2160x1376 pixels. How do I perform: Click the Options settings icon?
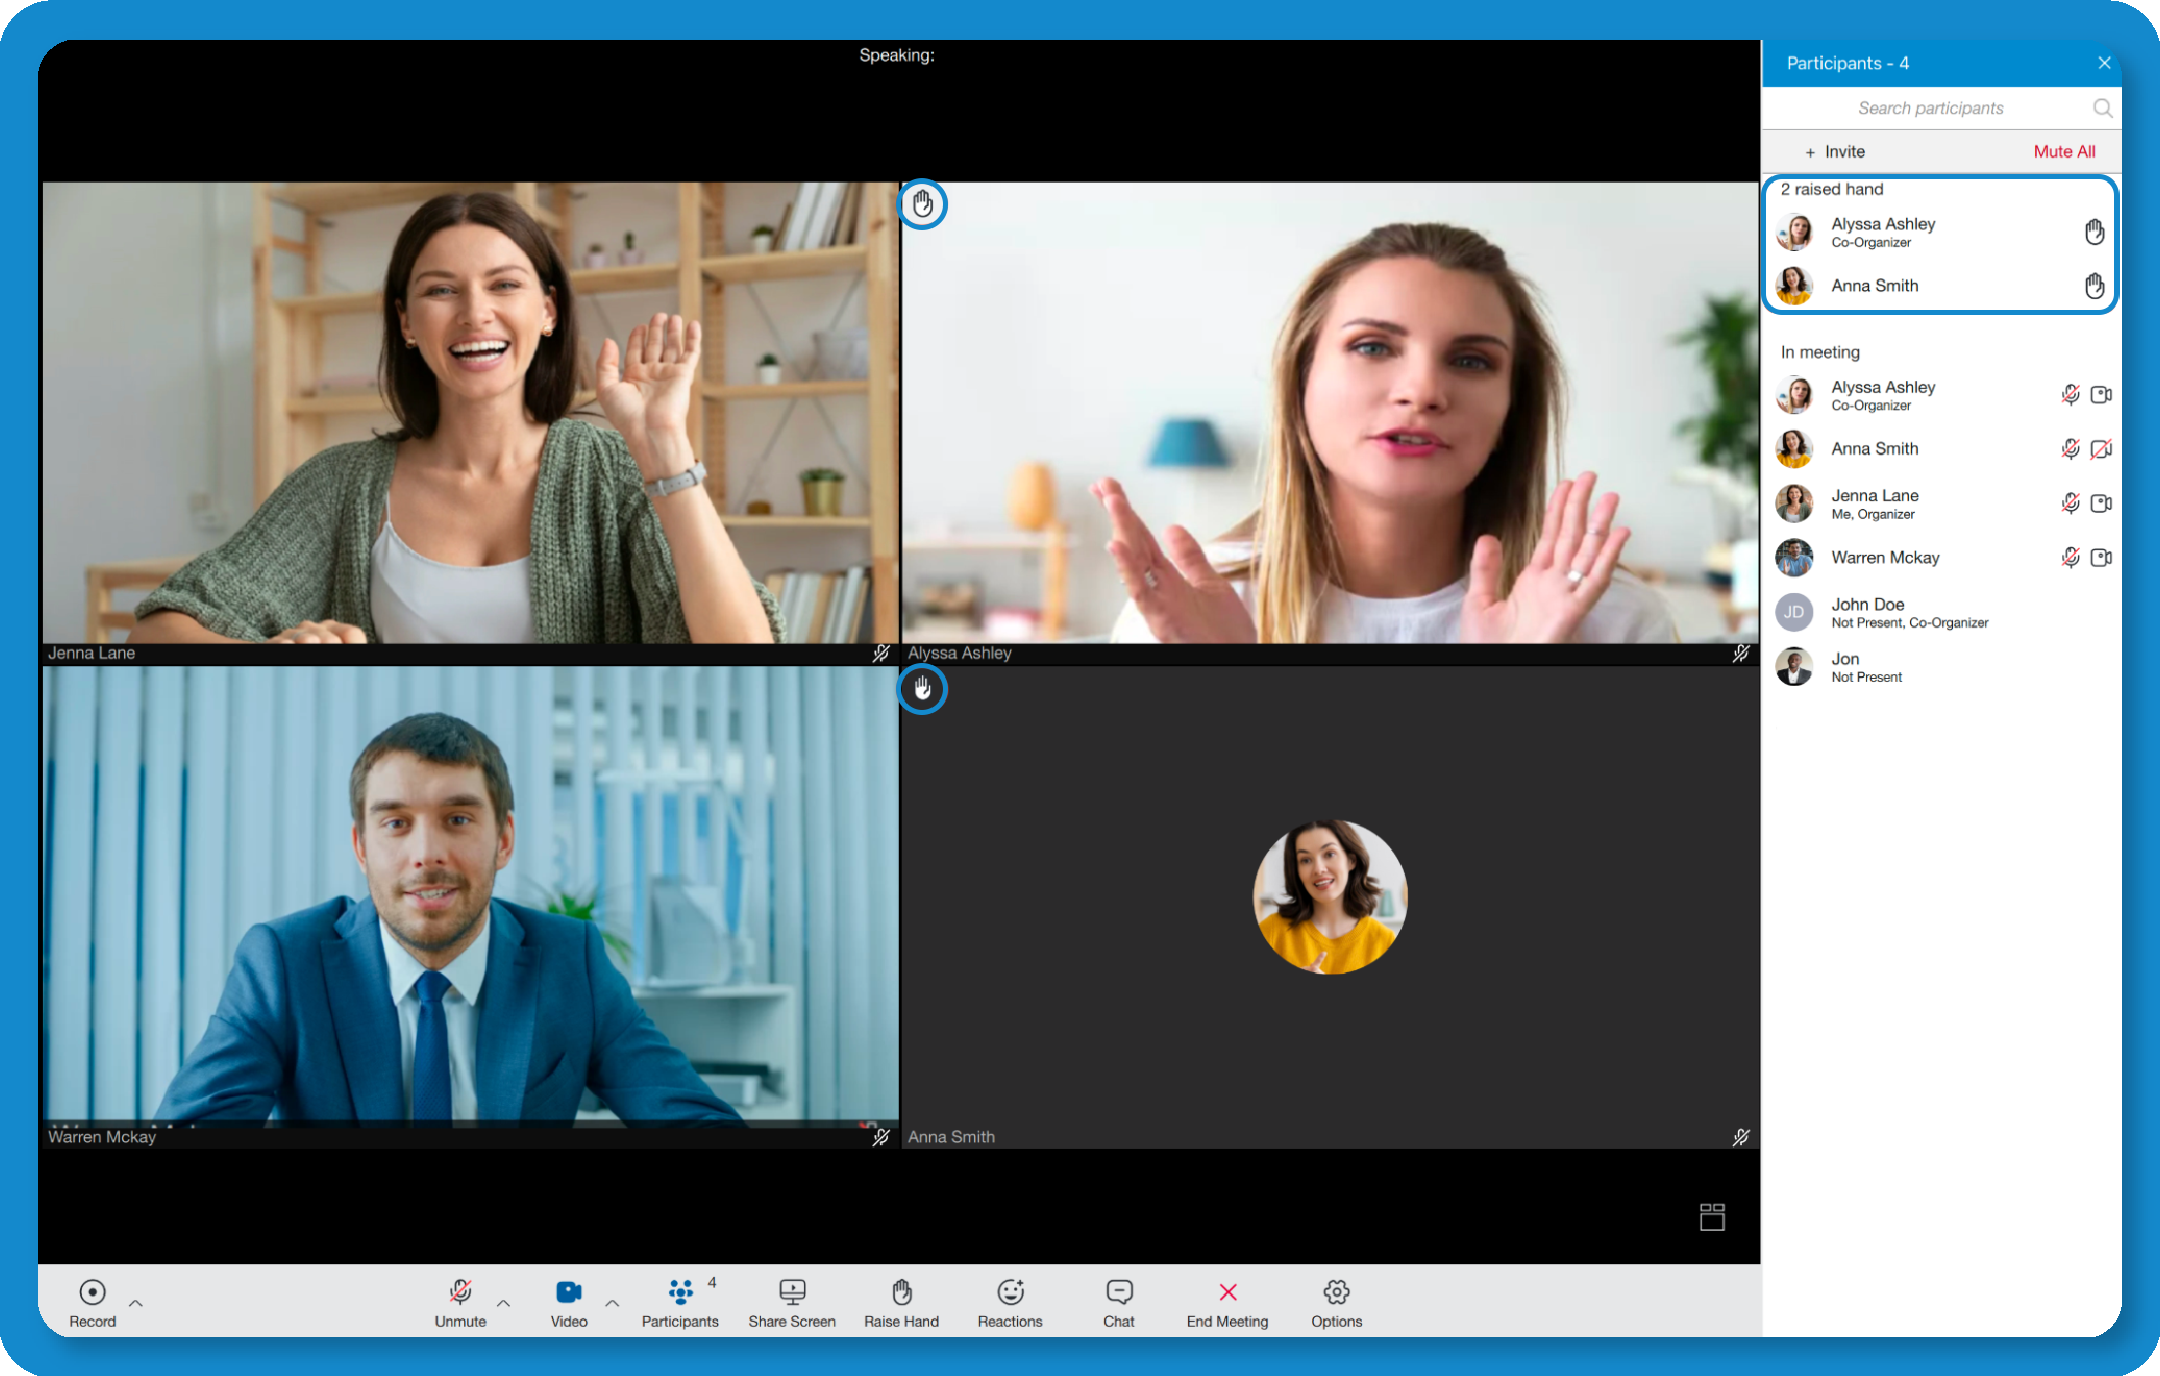coord(1335,1291)
